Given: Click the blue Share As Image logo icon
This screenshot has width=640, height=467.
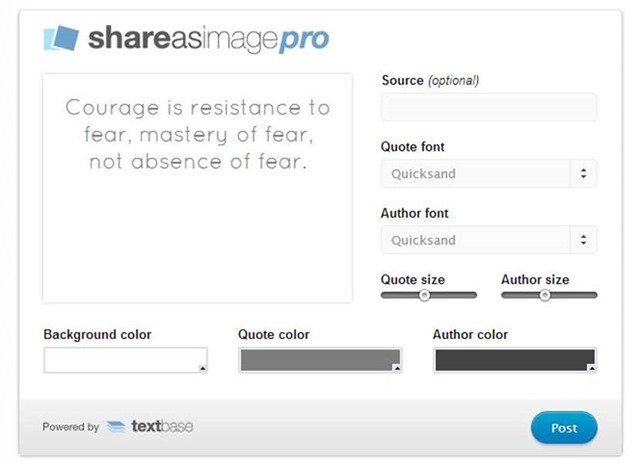Looking at the screenshot, I should point(62,38).
